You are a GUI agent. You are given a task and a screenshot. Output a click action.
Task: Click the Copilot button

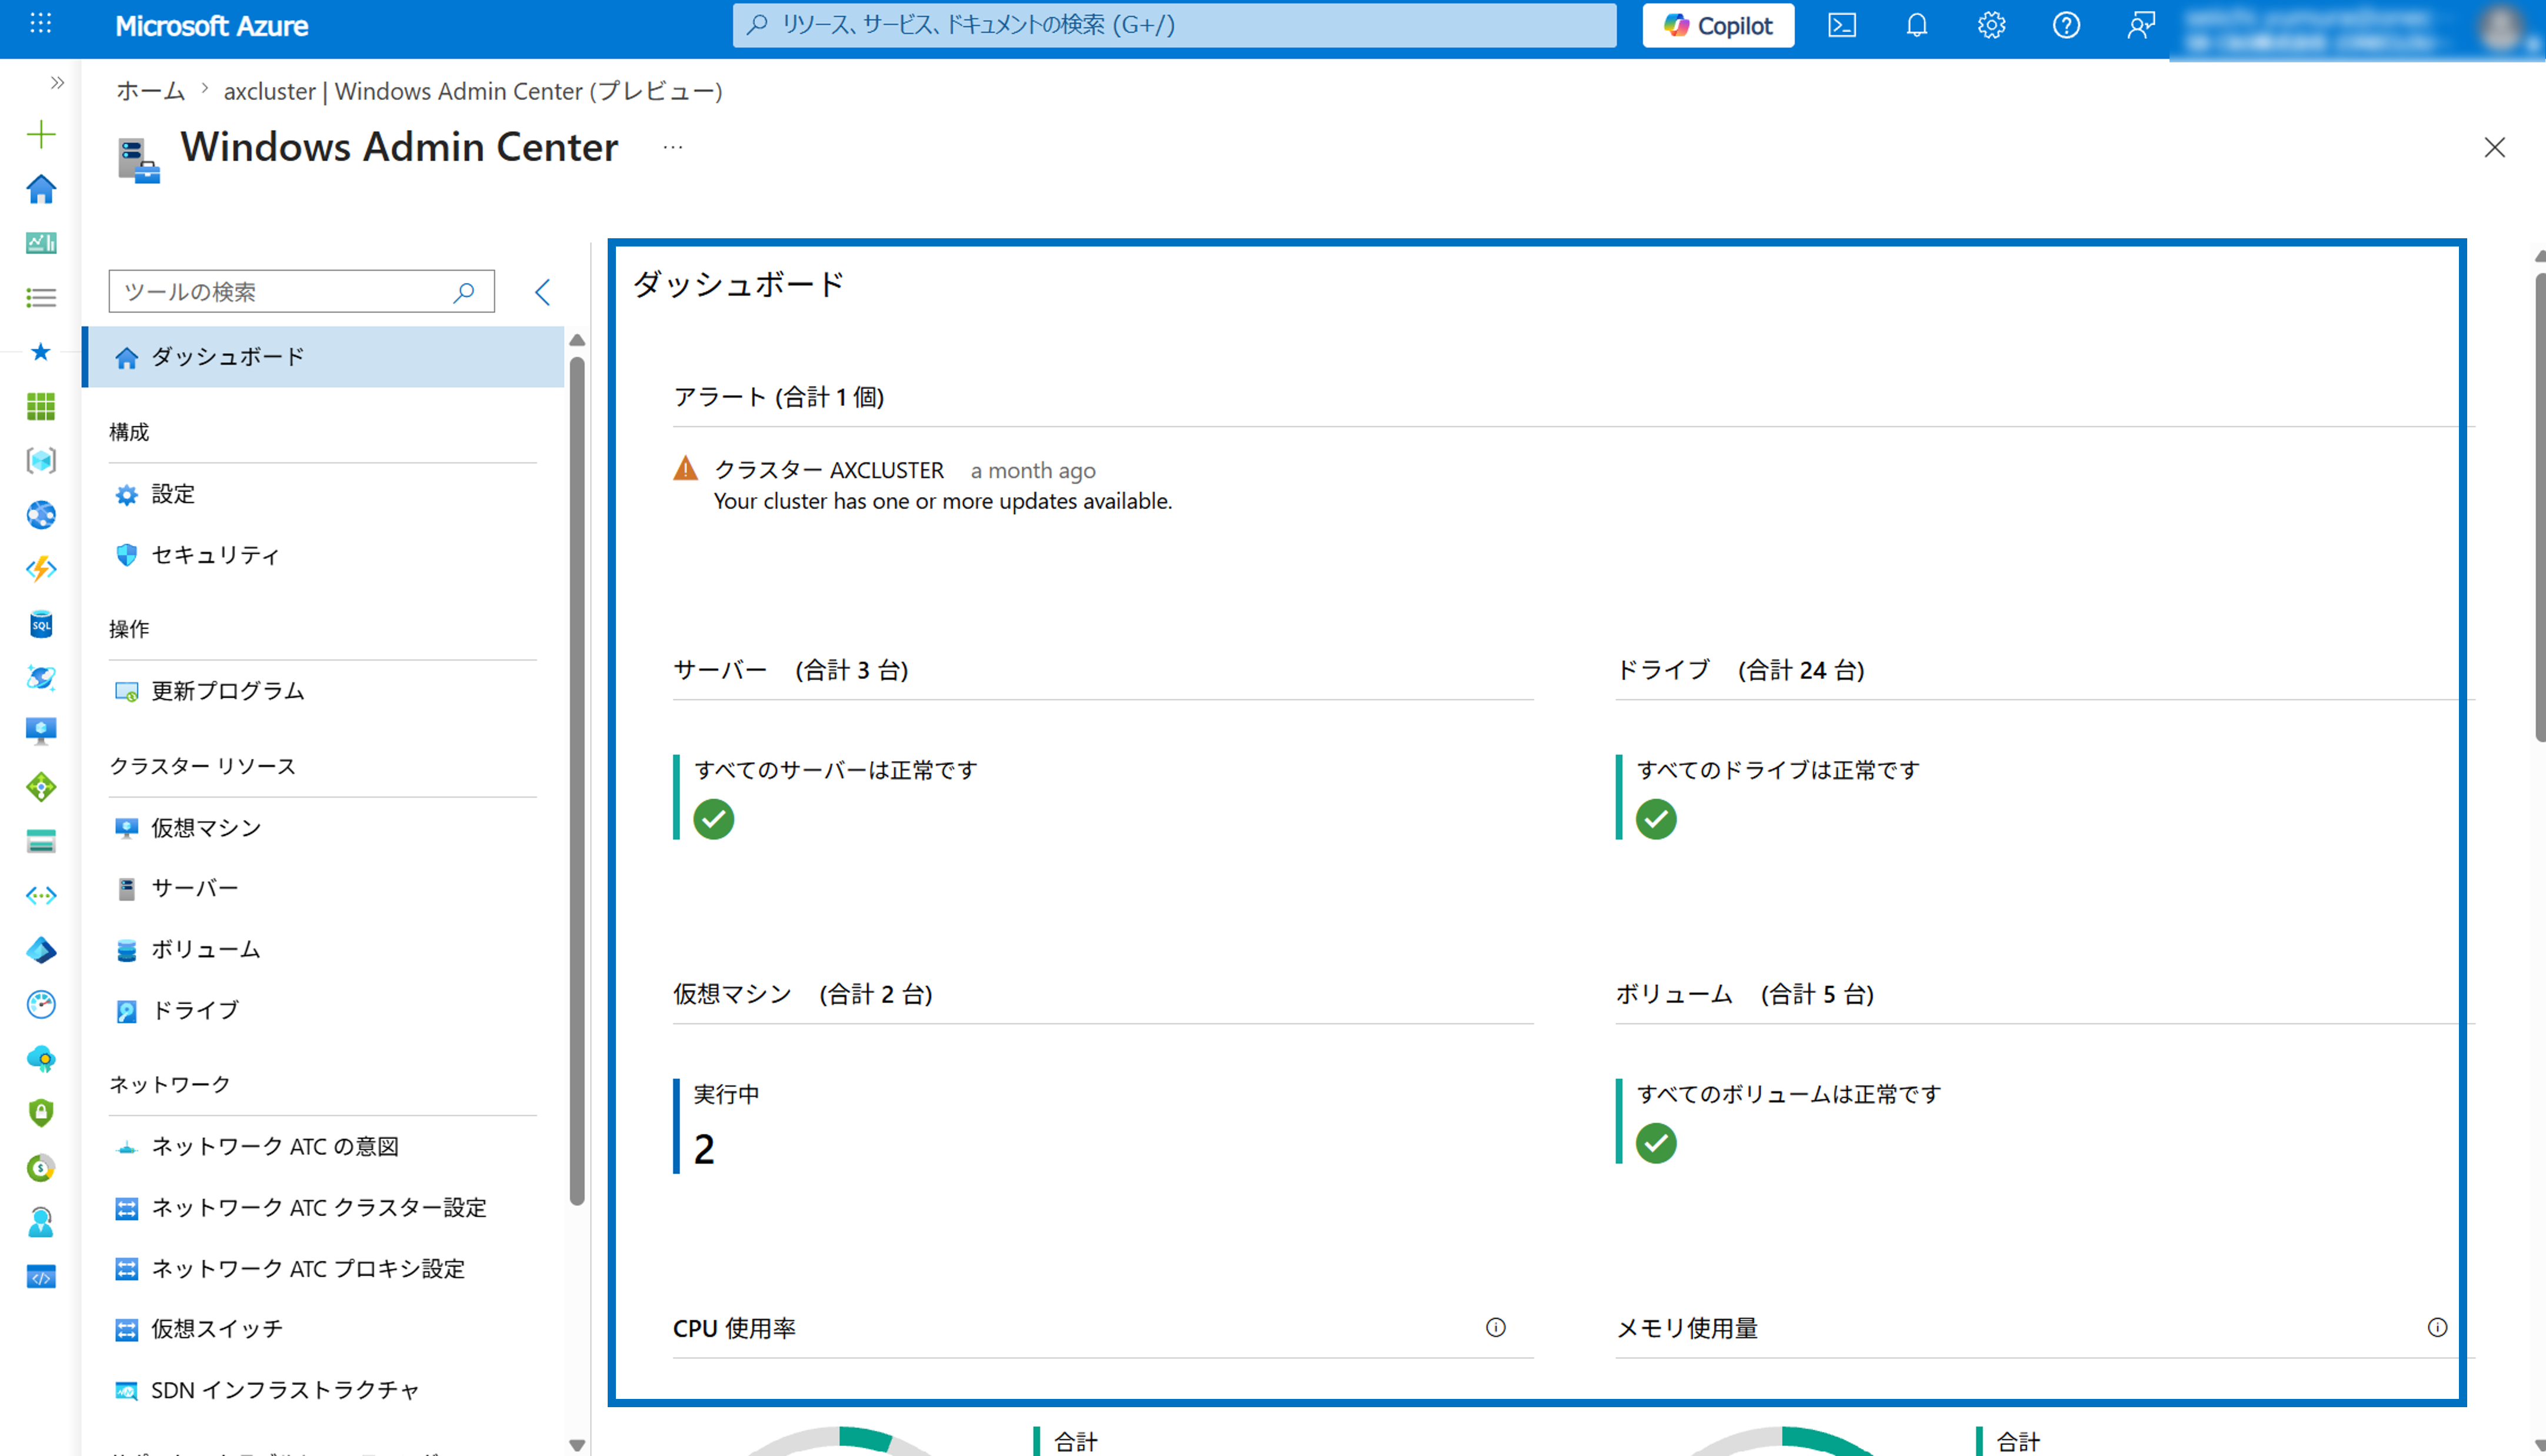[x=1718, y=25]
